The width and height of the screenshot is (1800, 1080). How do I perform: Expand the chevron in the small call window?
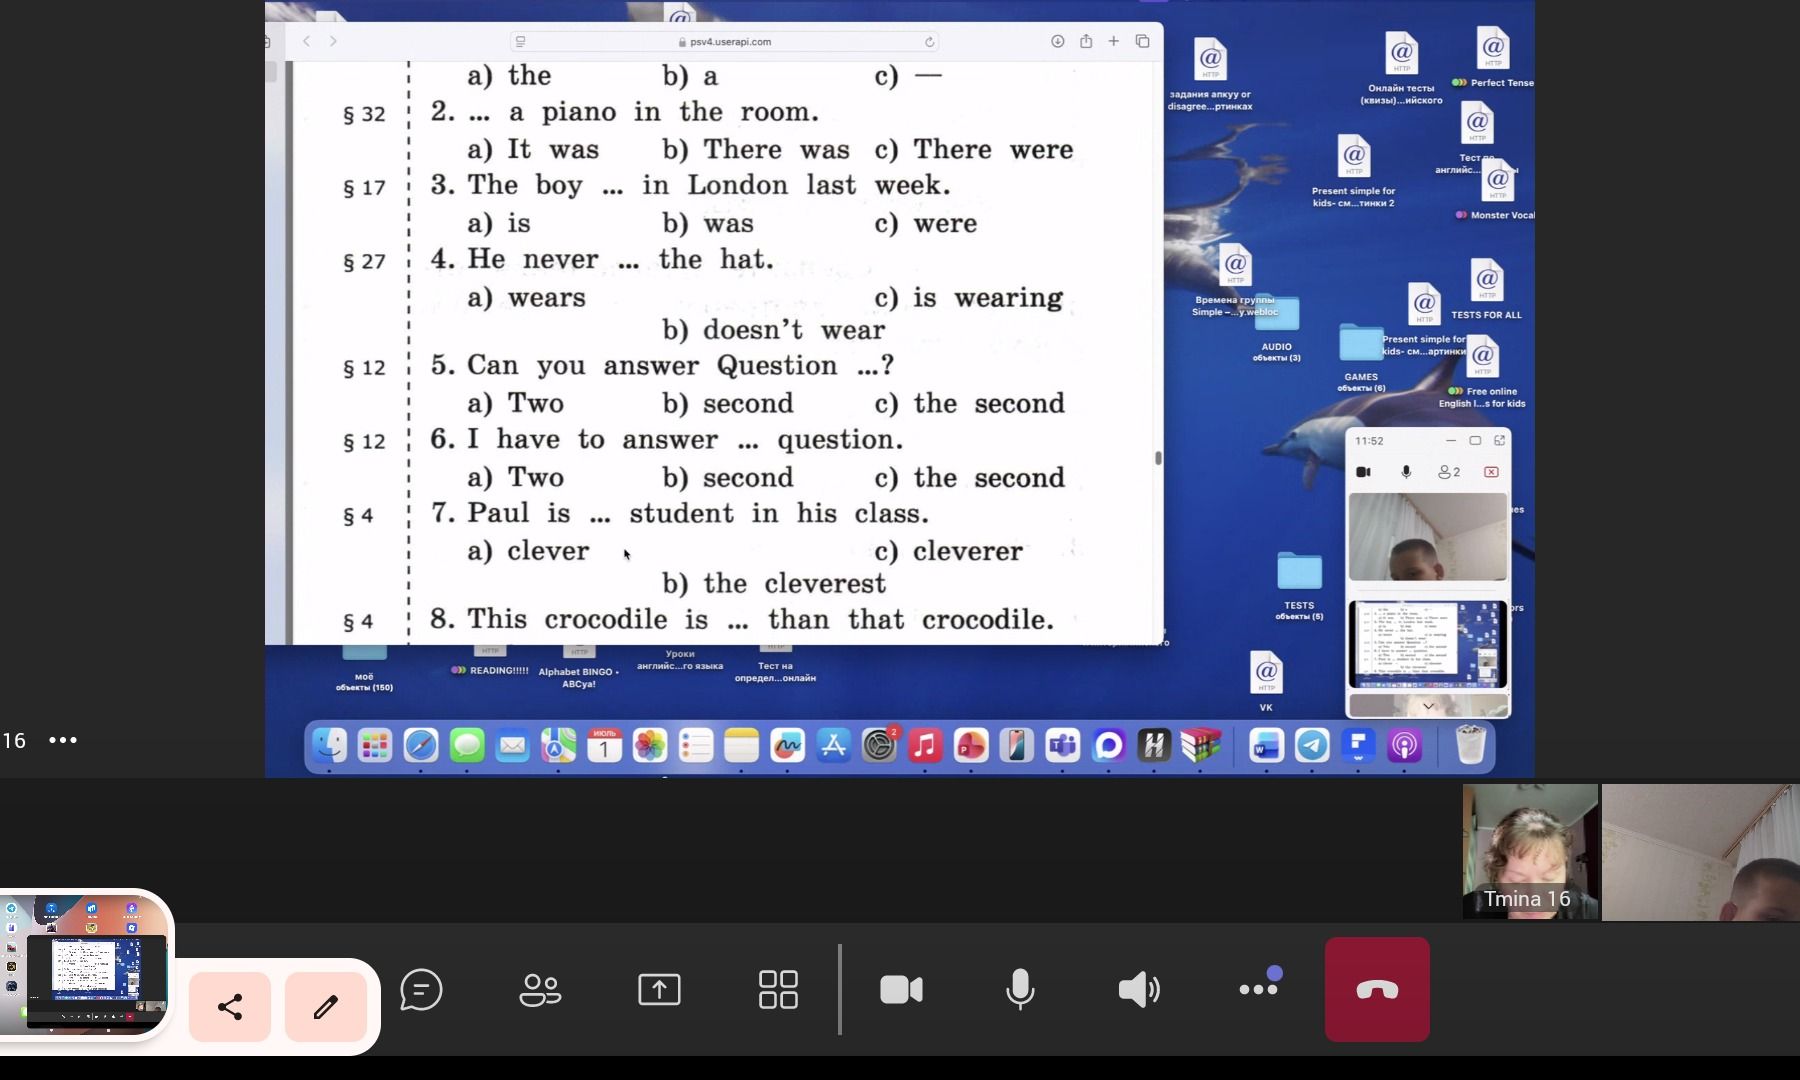click(1428, 706)
